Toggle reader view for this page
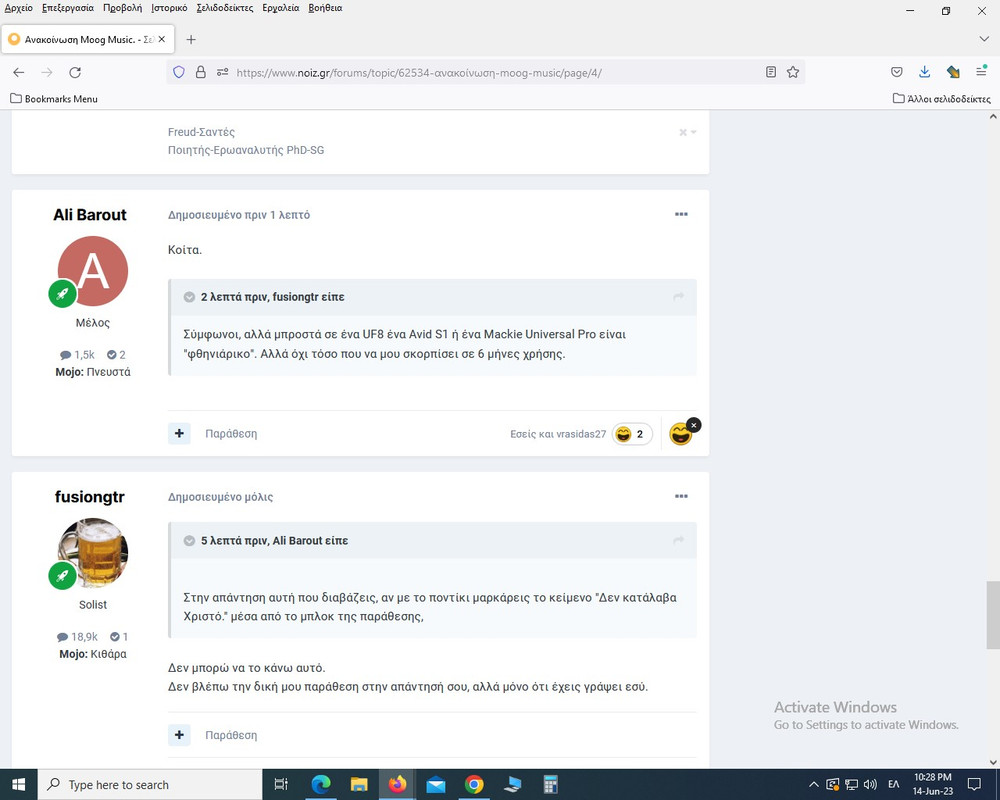Screen dimensions: 1000x800 pos(771,73)
